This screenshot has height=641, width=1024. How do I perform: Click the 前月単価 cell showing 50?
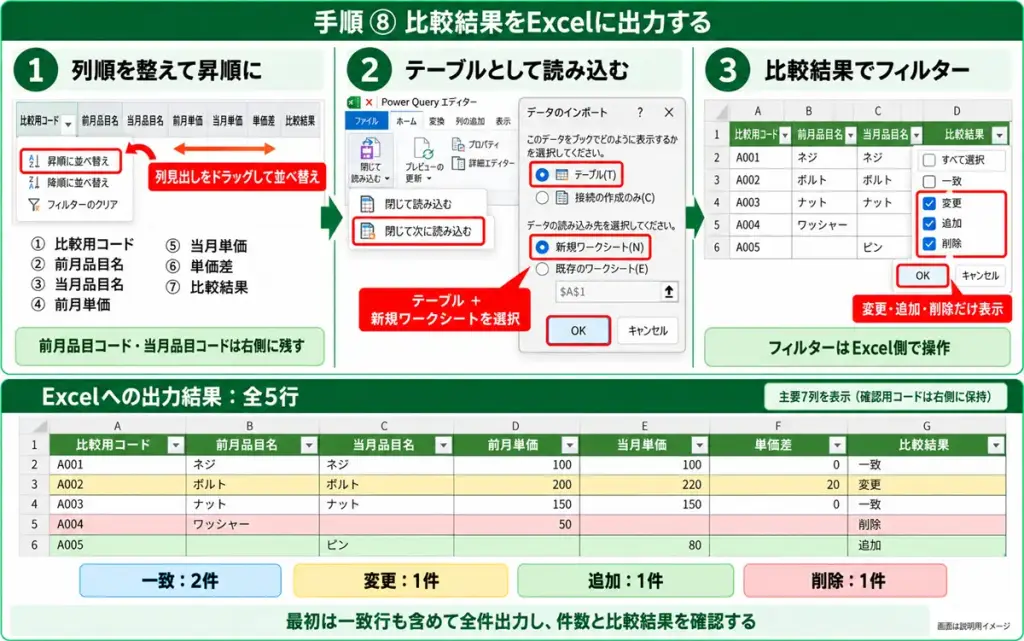516,524
